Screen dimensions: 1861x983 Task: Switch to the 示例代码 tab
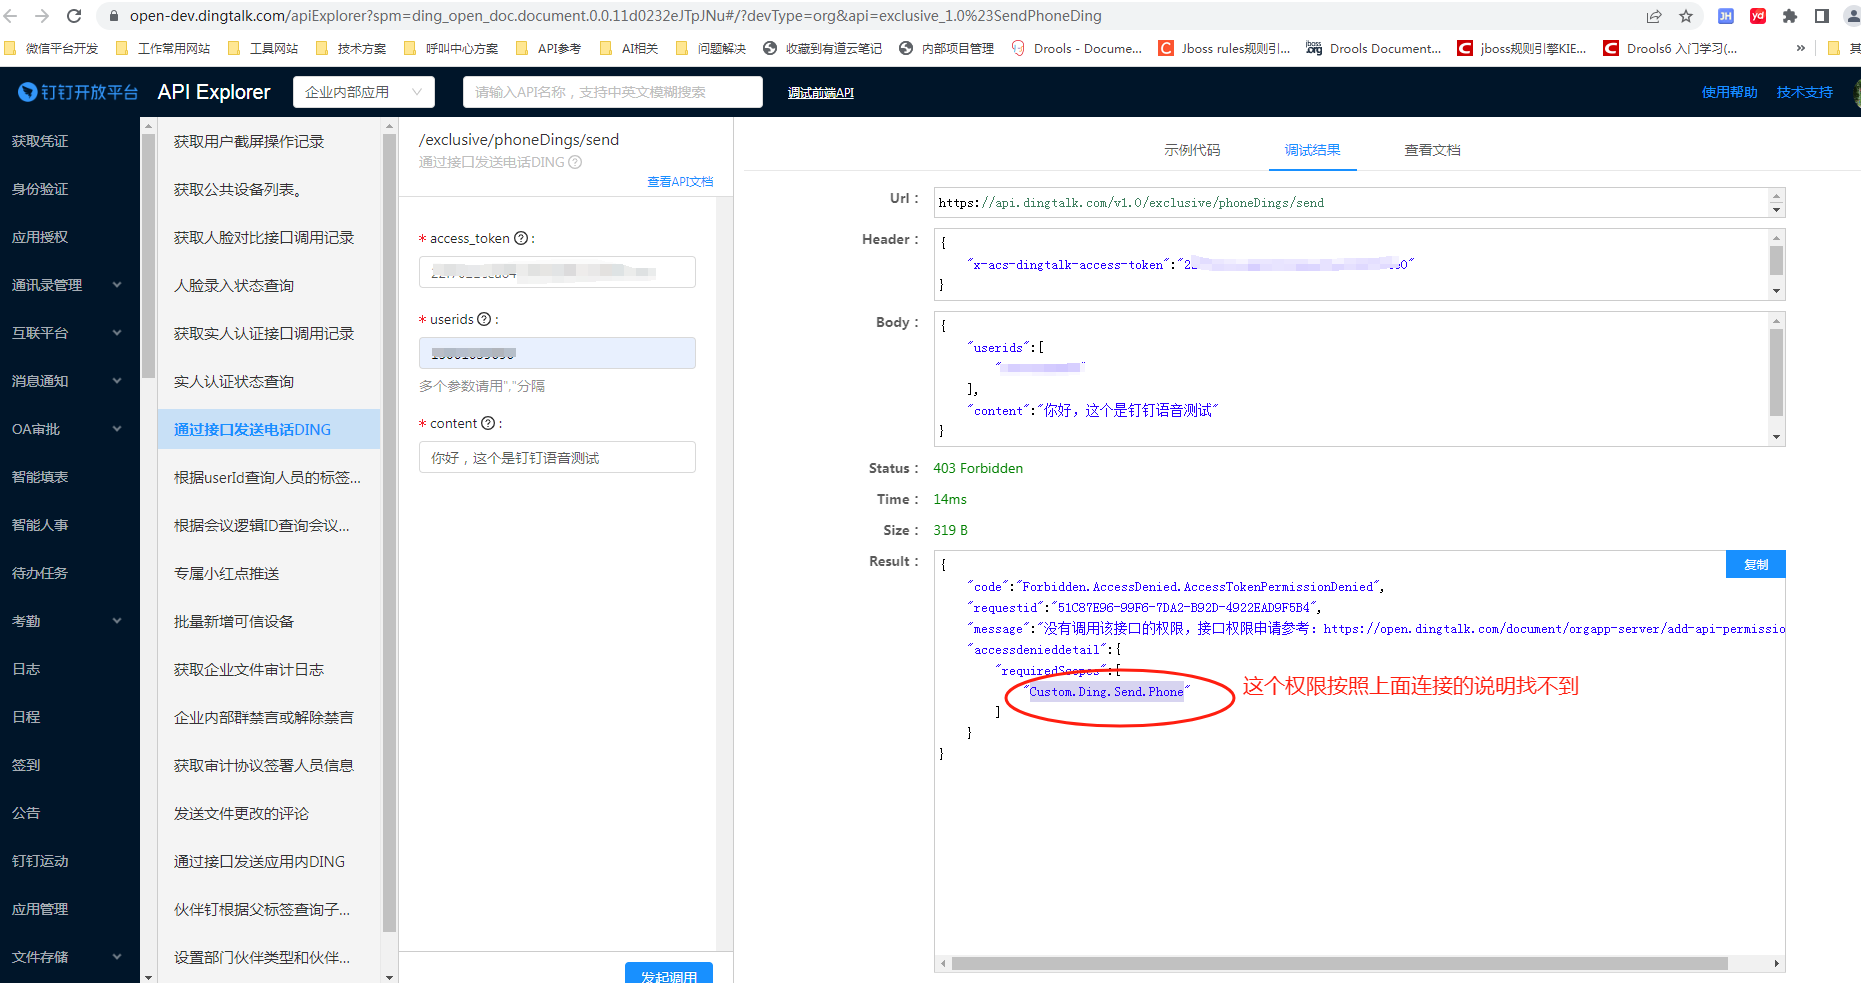pyautogui.click(x=1192, y=150)
